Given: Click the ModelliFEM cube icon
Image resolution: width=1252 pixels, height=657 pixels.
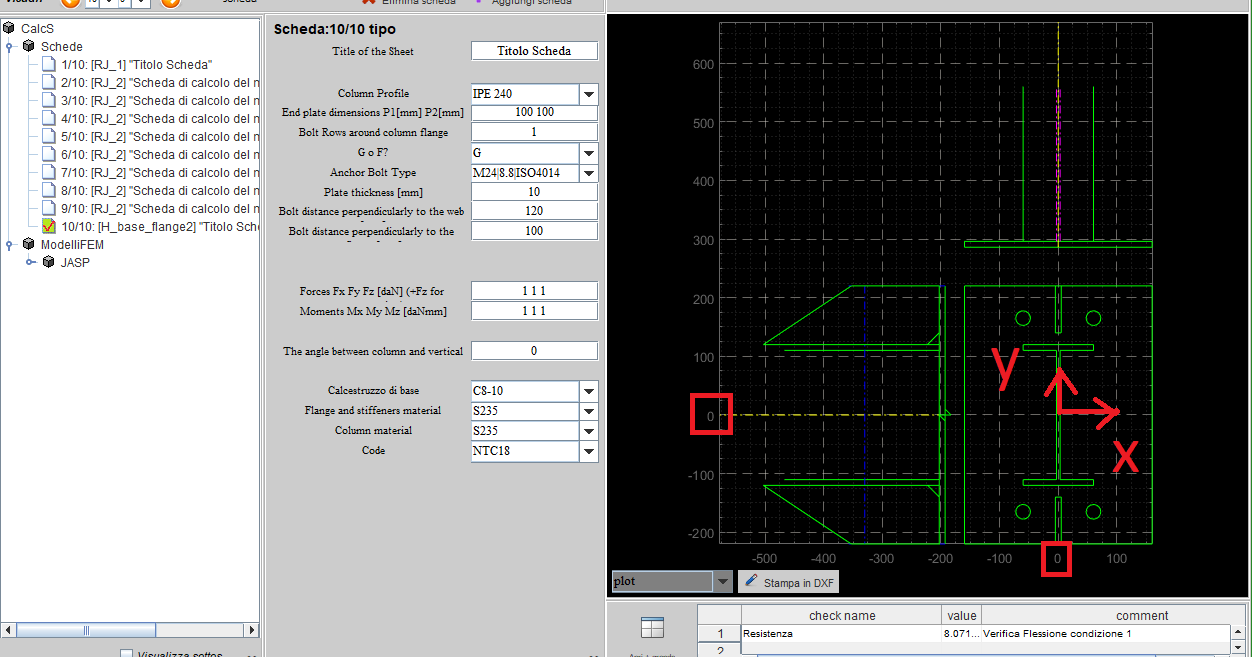Looking at the screenshot, I should (28, 245).
